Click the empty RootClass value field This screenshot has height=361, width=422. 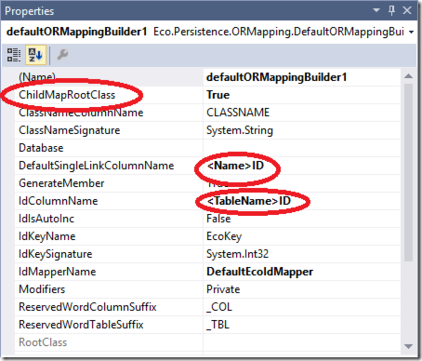pyautogui.click(x=302, y=342)
